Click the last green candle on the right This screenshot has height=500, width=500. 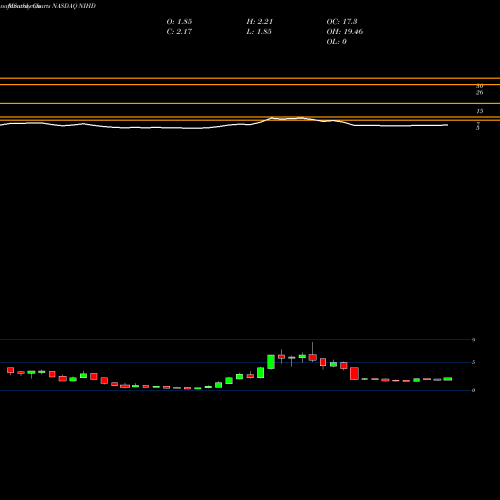[448, 379]
